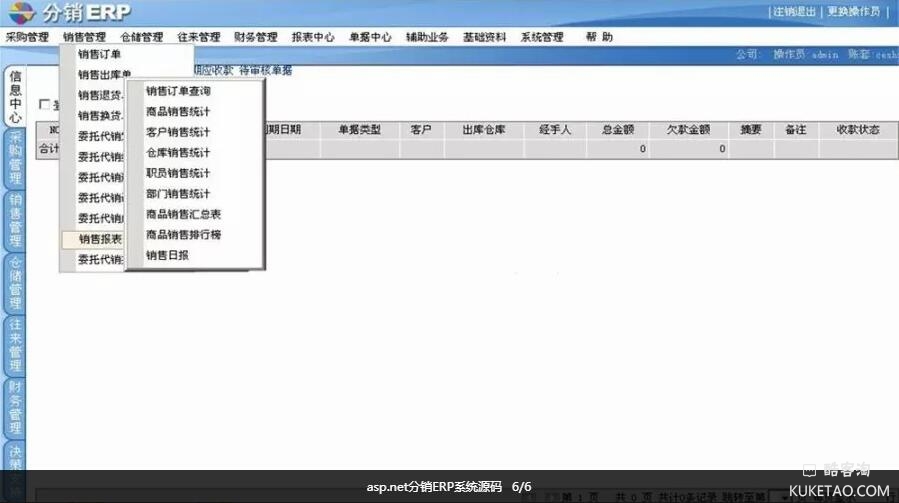Image resolution: width=899 pixels, height=503 pixels.
Task: Click the 更换操作员 link
Action: pyautogui.click(x=854, y=11)
